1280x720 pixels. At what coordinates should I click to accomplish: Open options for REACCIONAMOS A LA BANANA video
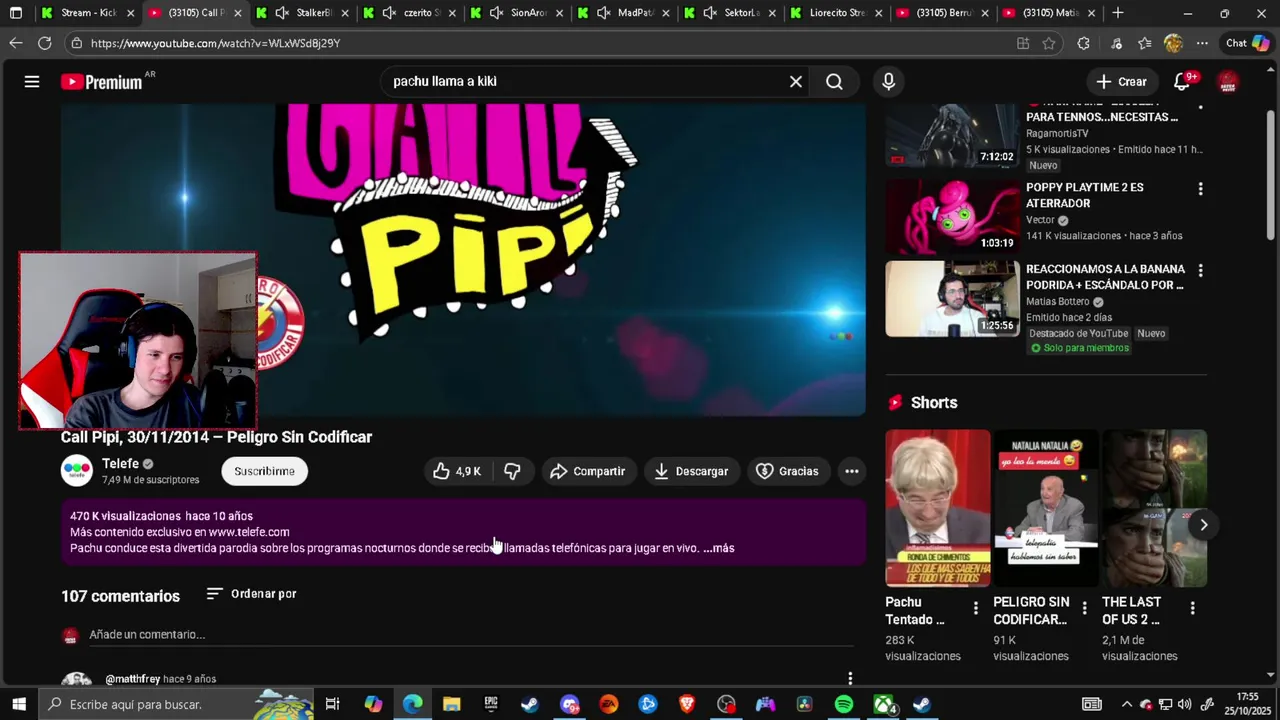pos(1200,271)
